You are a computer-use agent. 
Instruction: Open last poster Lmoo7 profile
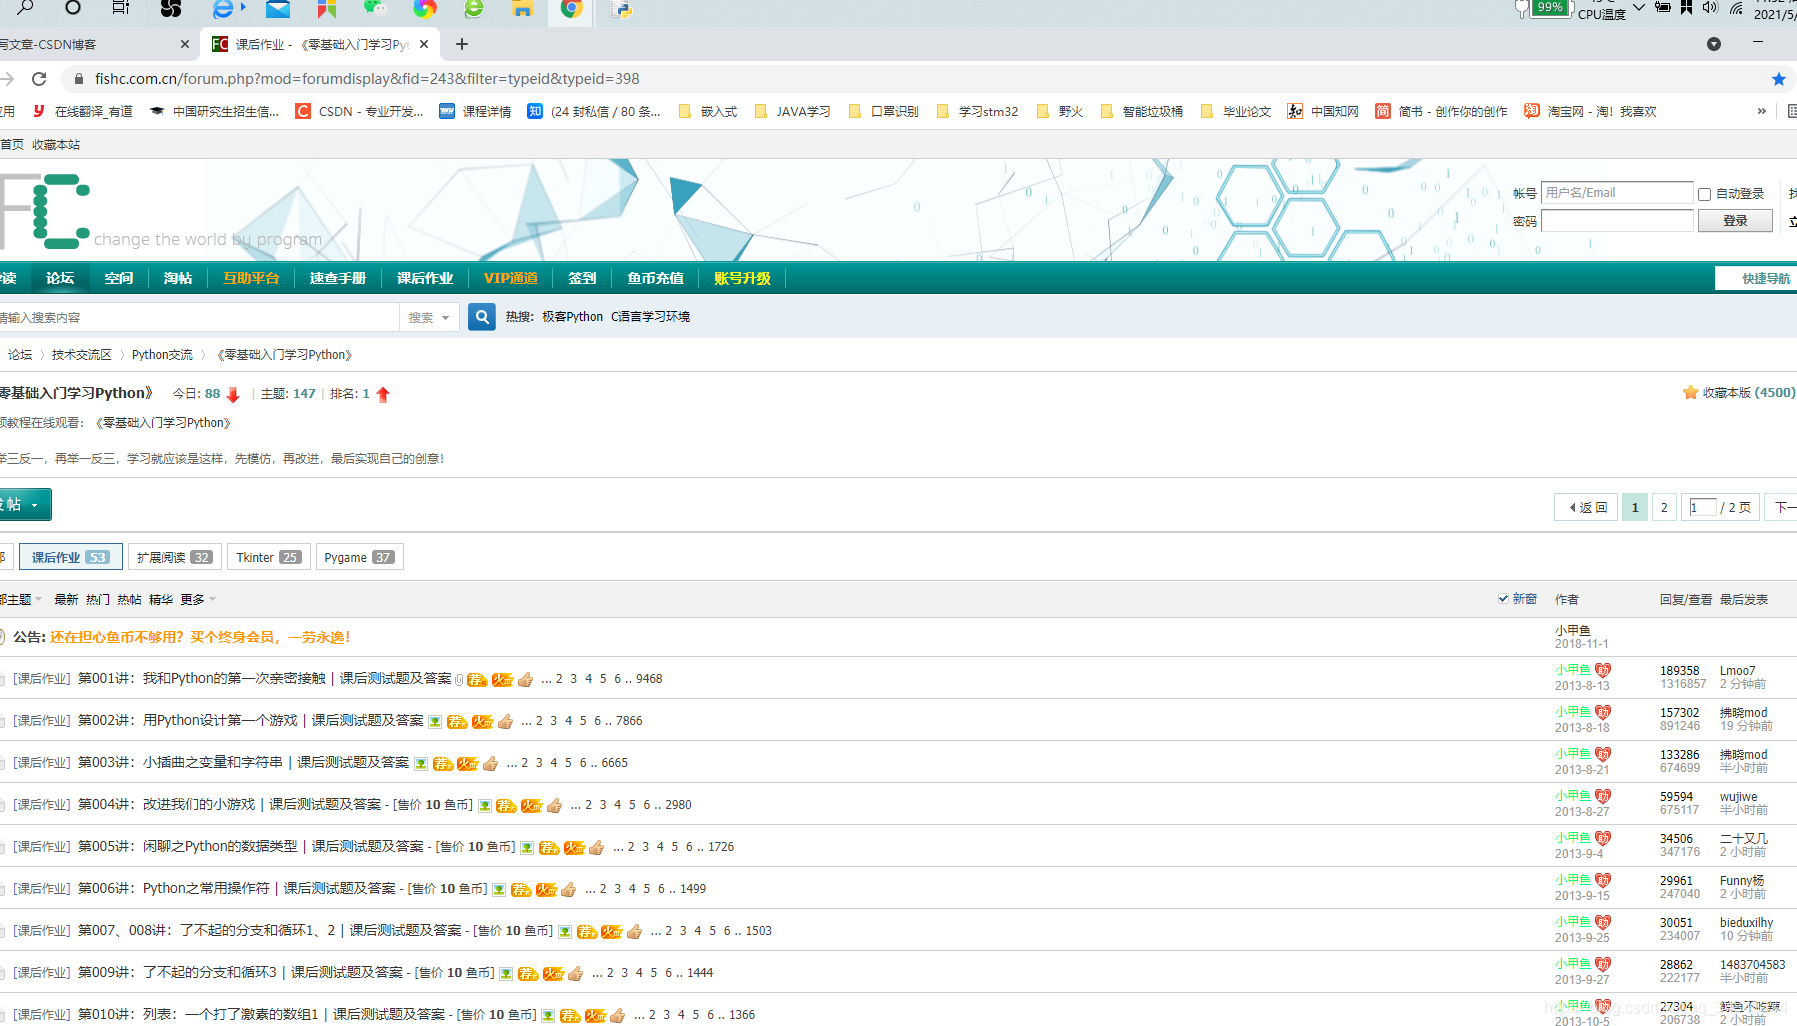coord(1738,671)
